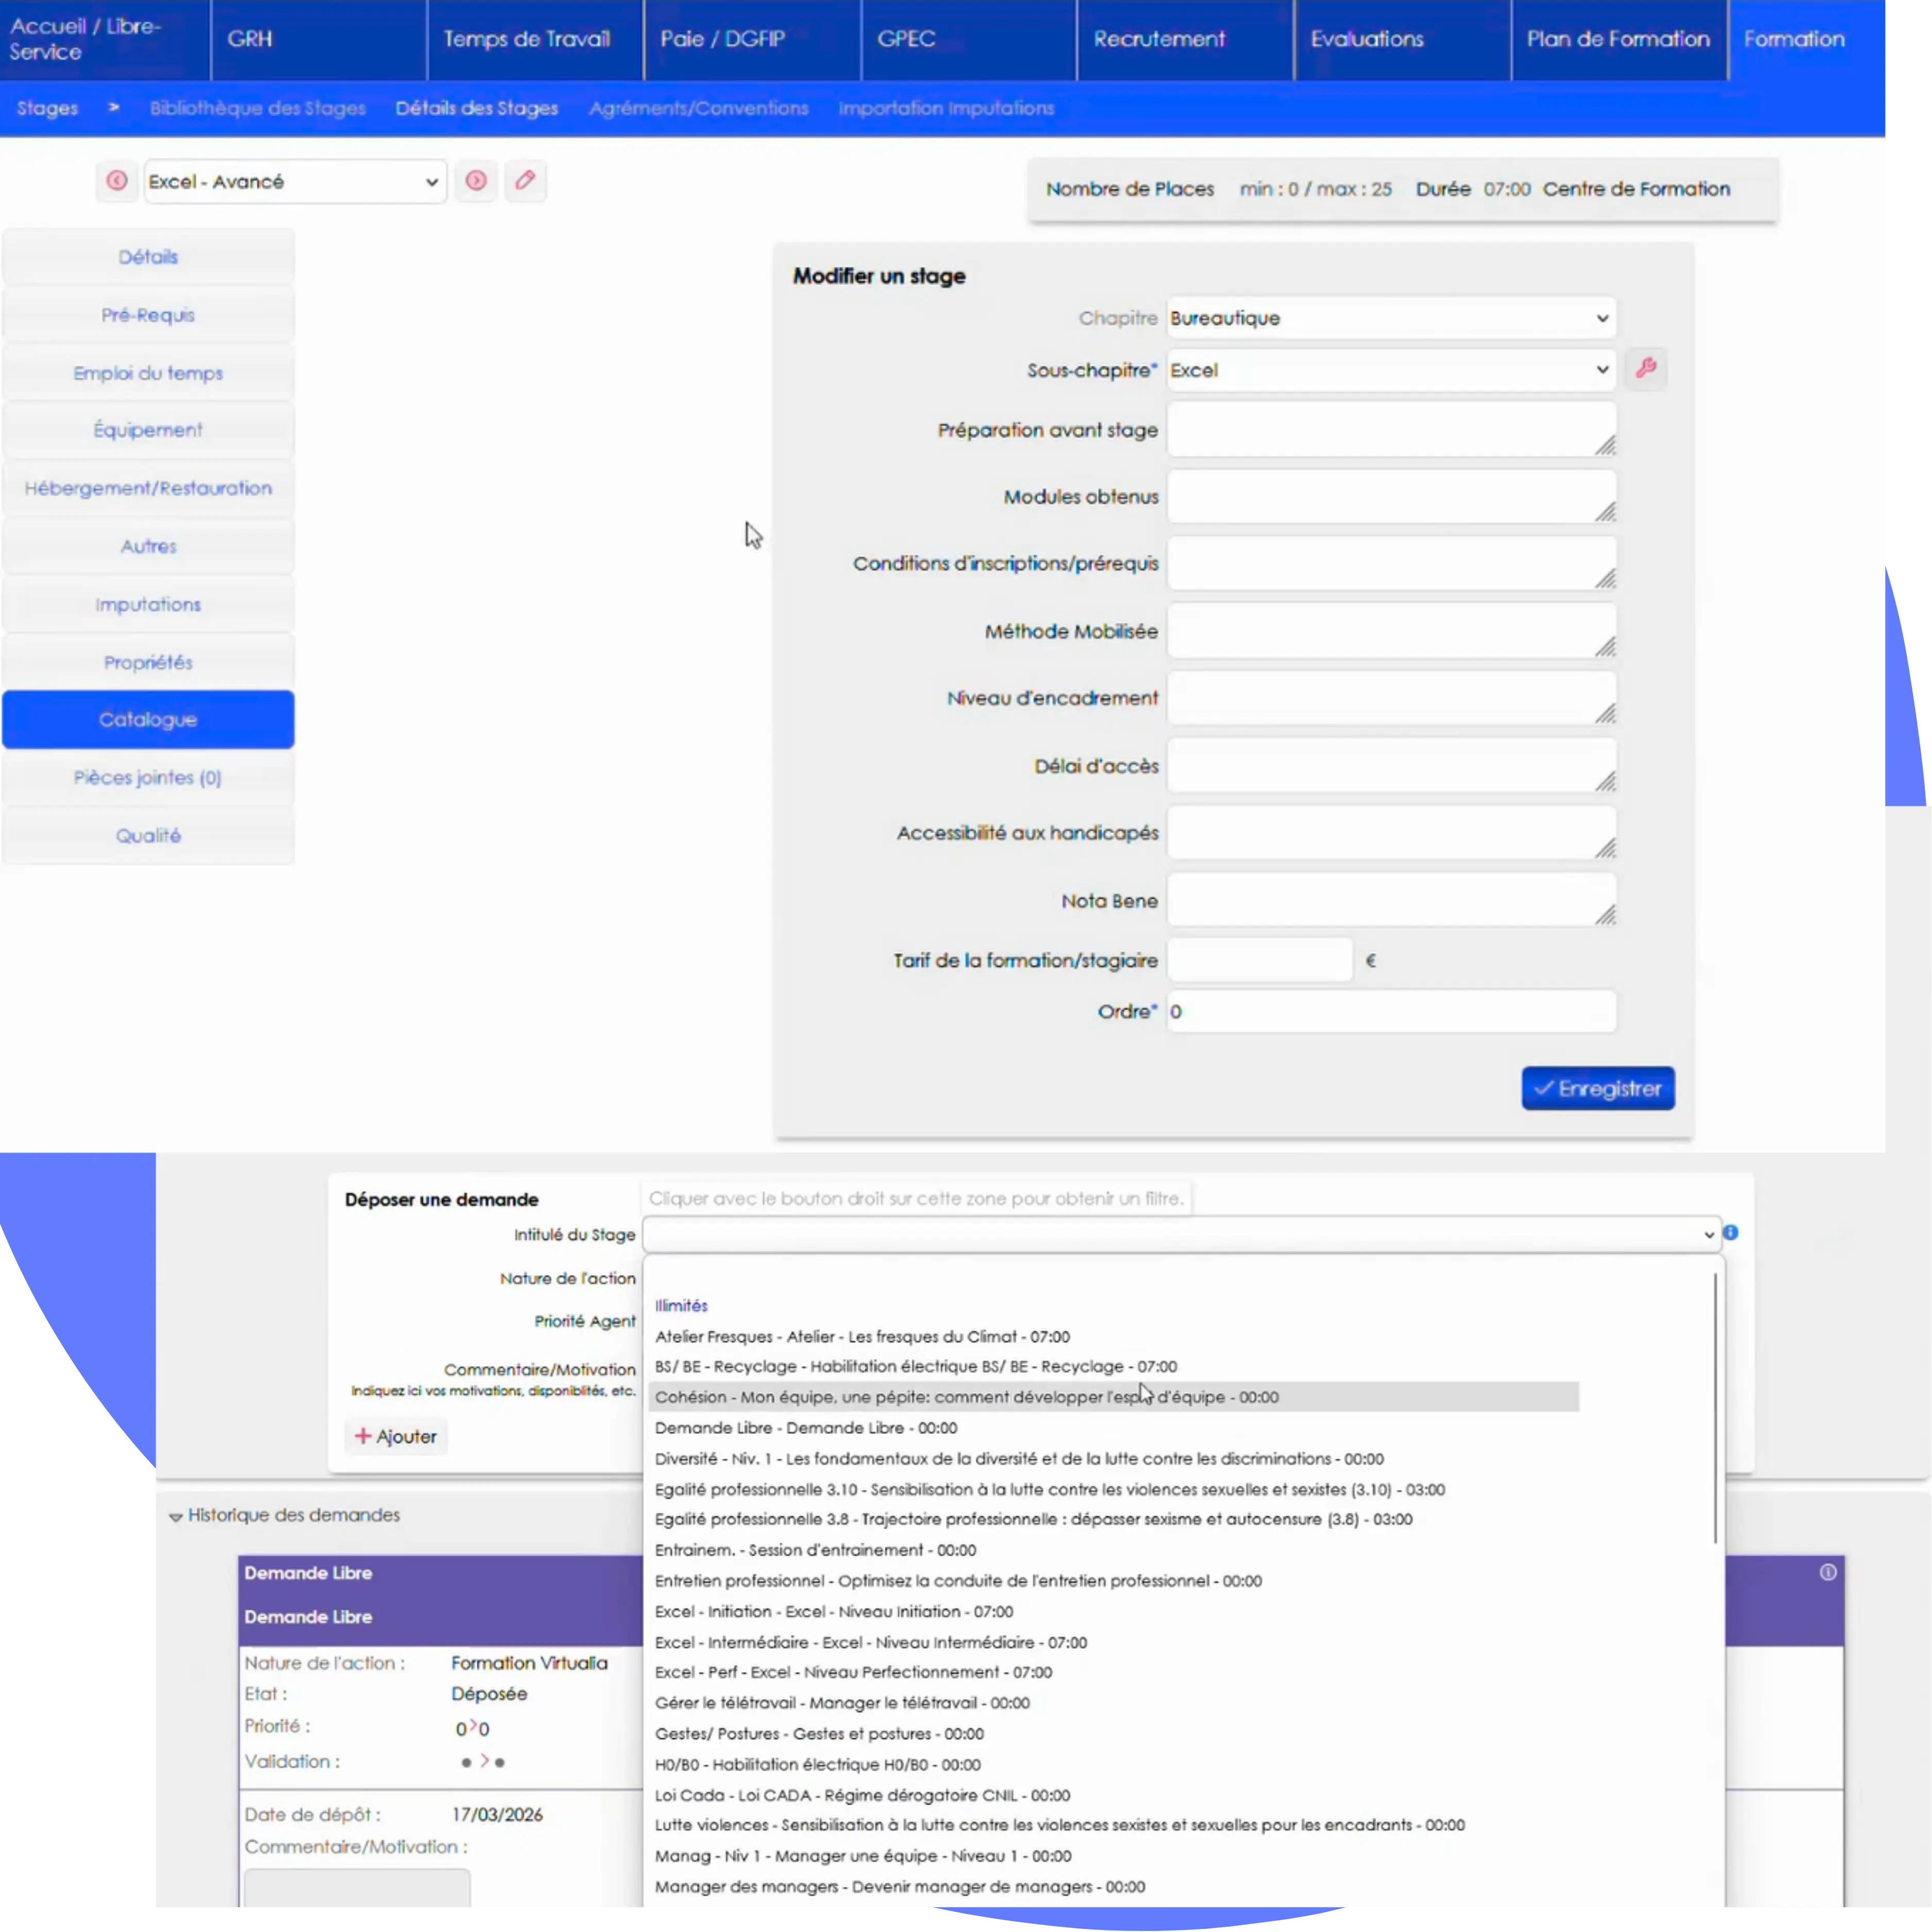Viewport: 1932px width, 1932px height.
Task: Select BS/ BE - Recyclage Habilitation électrique option
Action: tap(916, 1366)
